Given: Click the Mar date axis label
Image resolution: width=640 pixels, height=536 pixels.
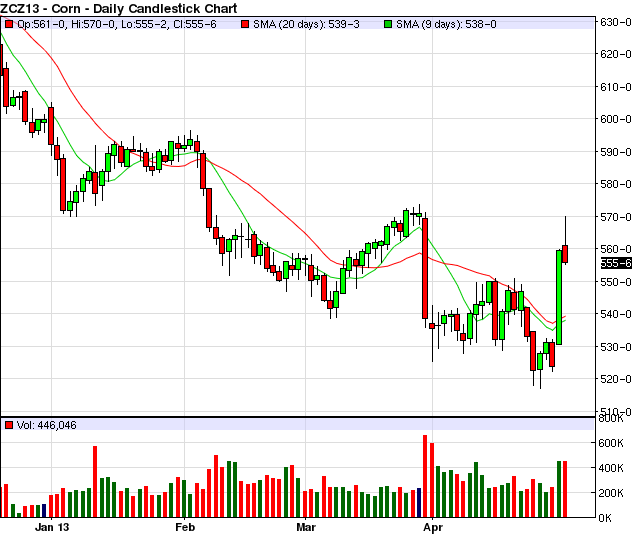Looking at the screenshot, I should [x=306, y=527].
